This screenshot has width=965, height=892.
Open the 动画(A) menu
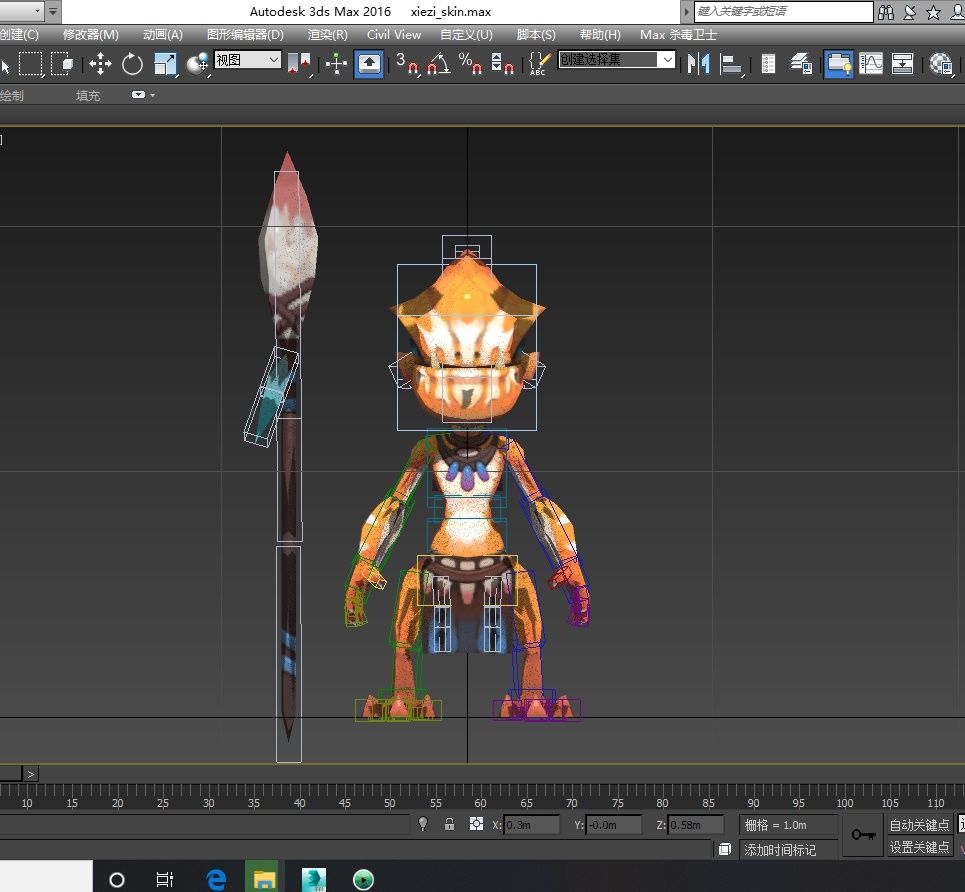point(162,34)
